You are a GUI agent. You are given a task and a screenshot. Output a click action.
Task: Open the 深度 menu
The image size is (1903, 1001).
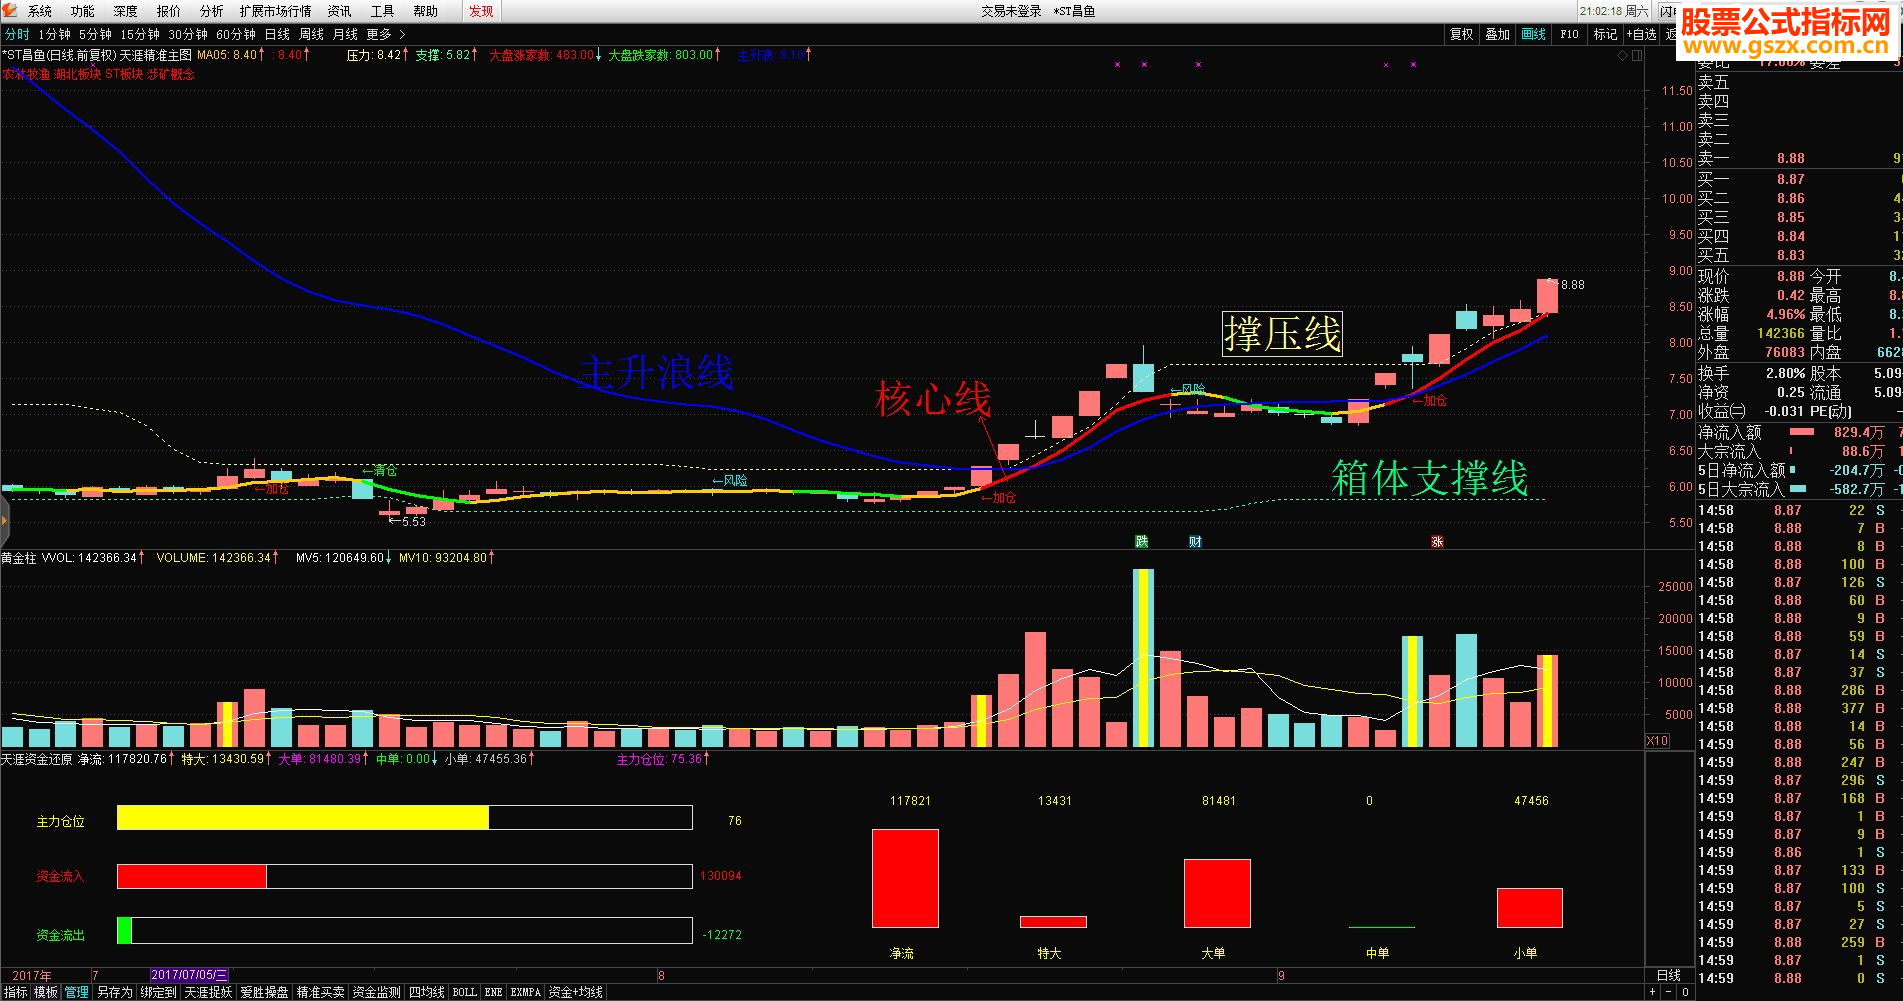pyautogui.click(x=126, y=11)
